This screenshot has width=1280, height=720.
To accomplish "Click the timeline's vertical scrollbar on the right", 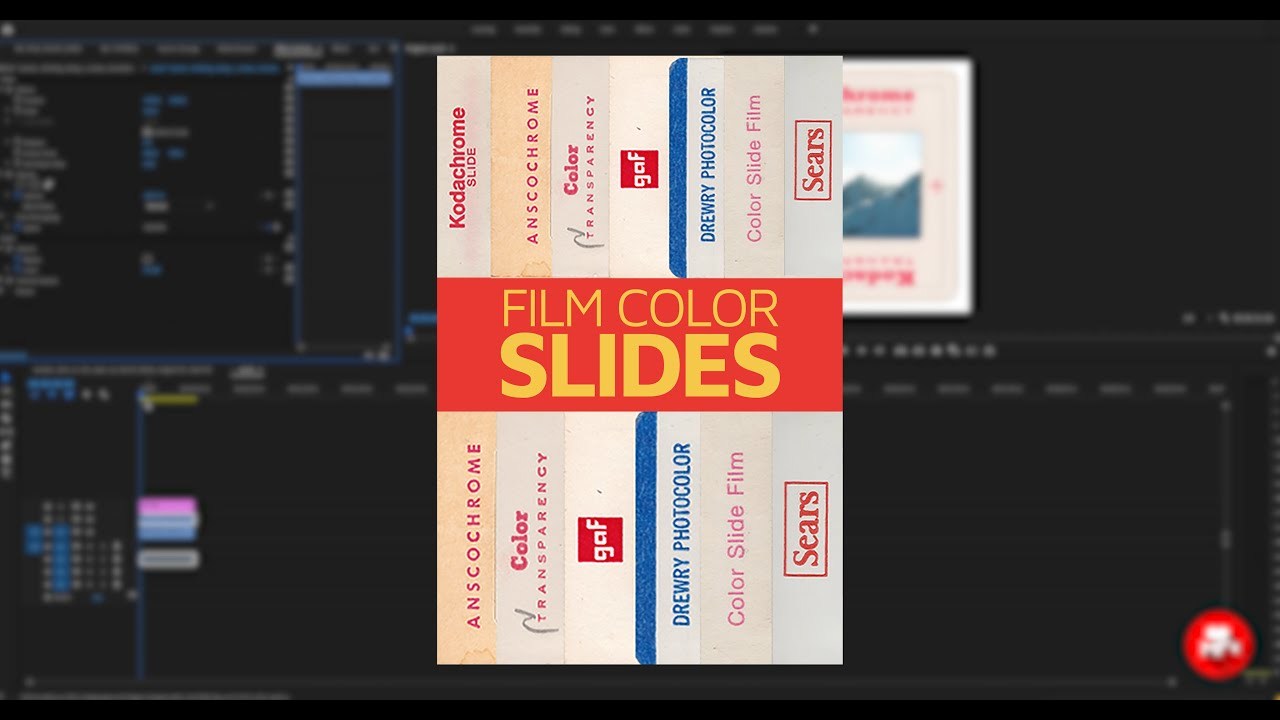I will [x=1226, y=538].
